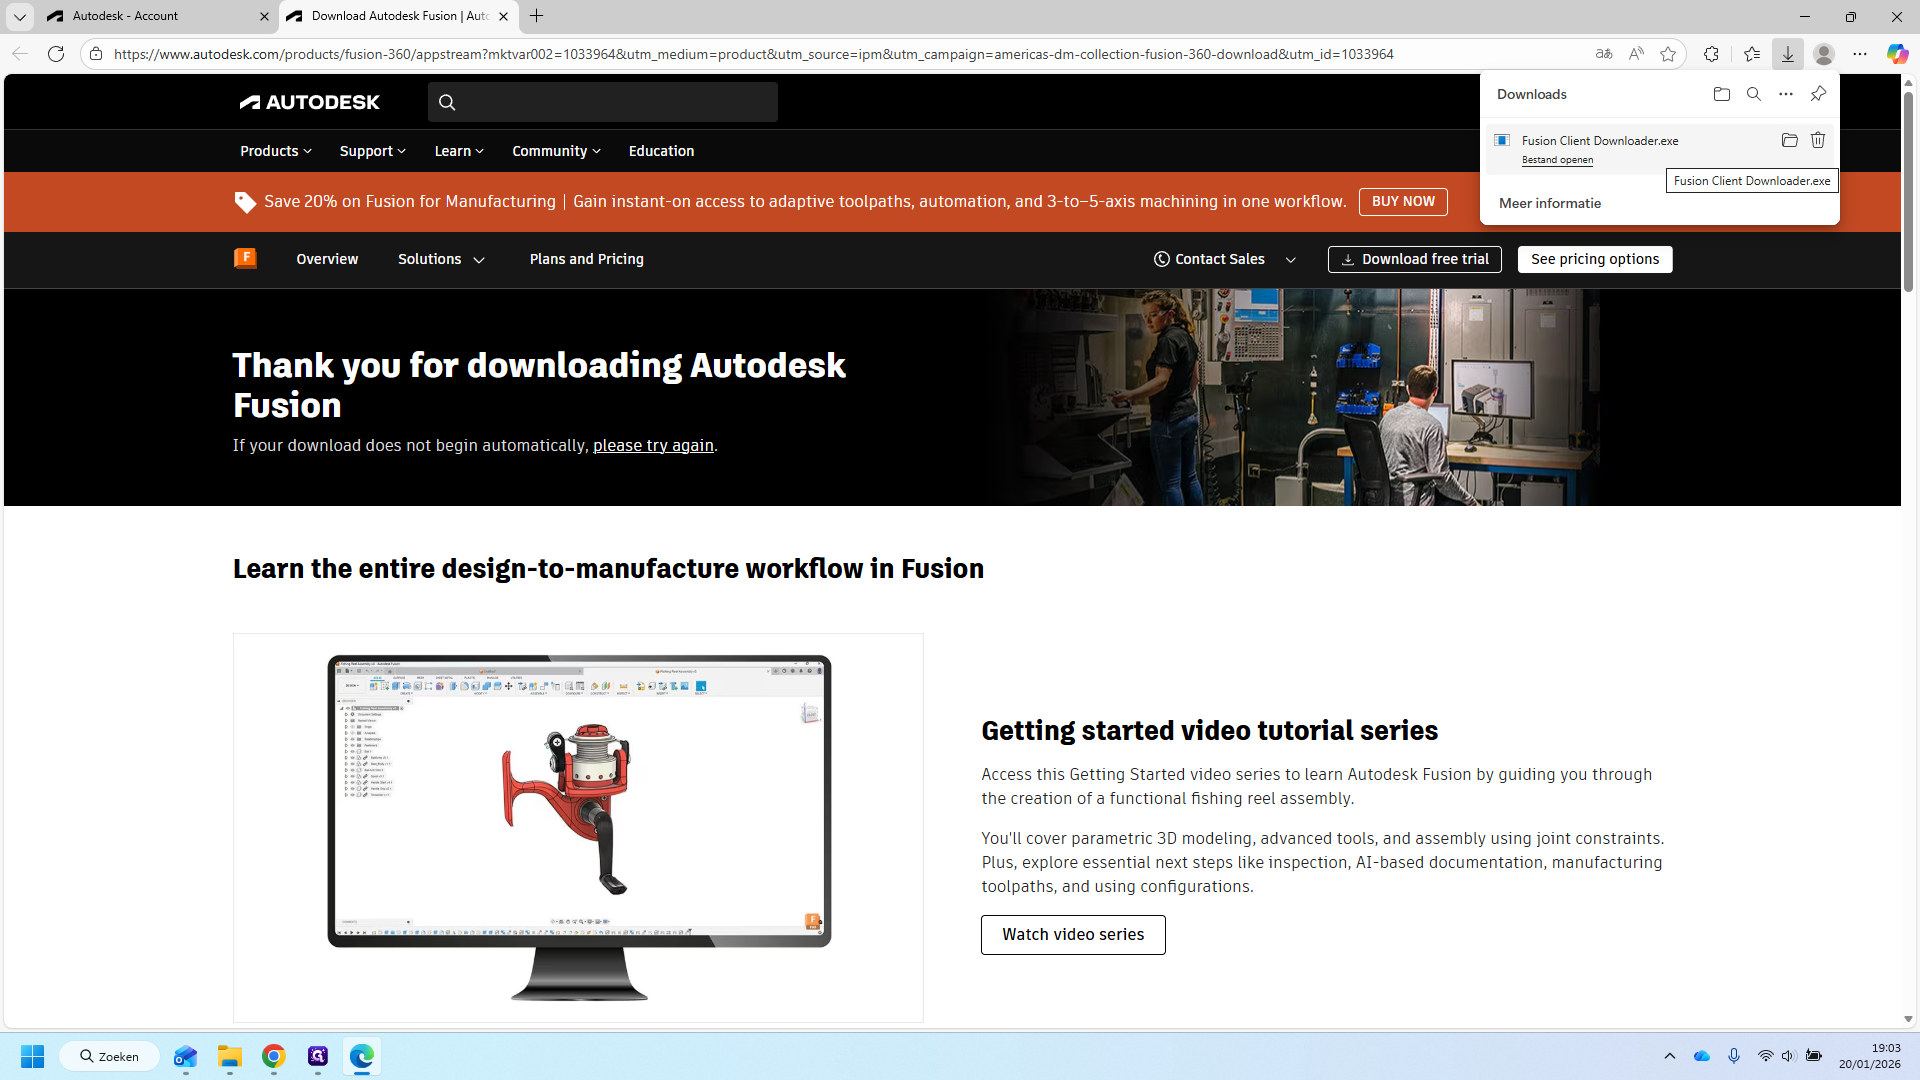Open the Plans and Pricing page

[587, 259]
